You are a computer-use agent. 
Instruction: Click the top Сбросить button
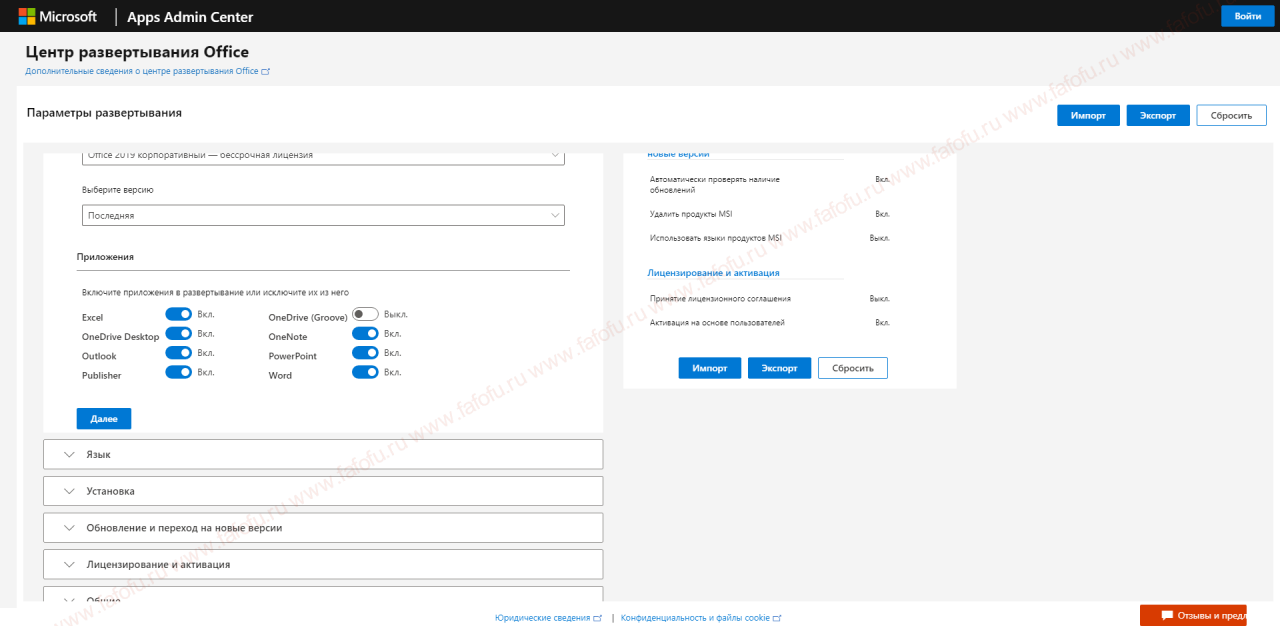1231,115
